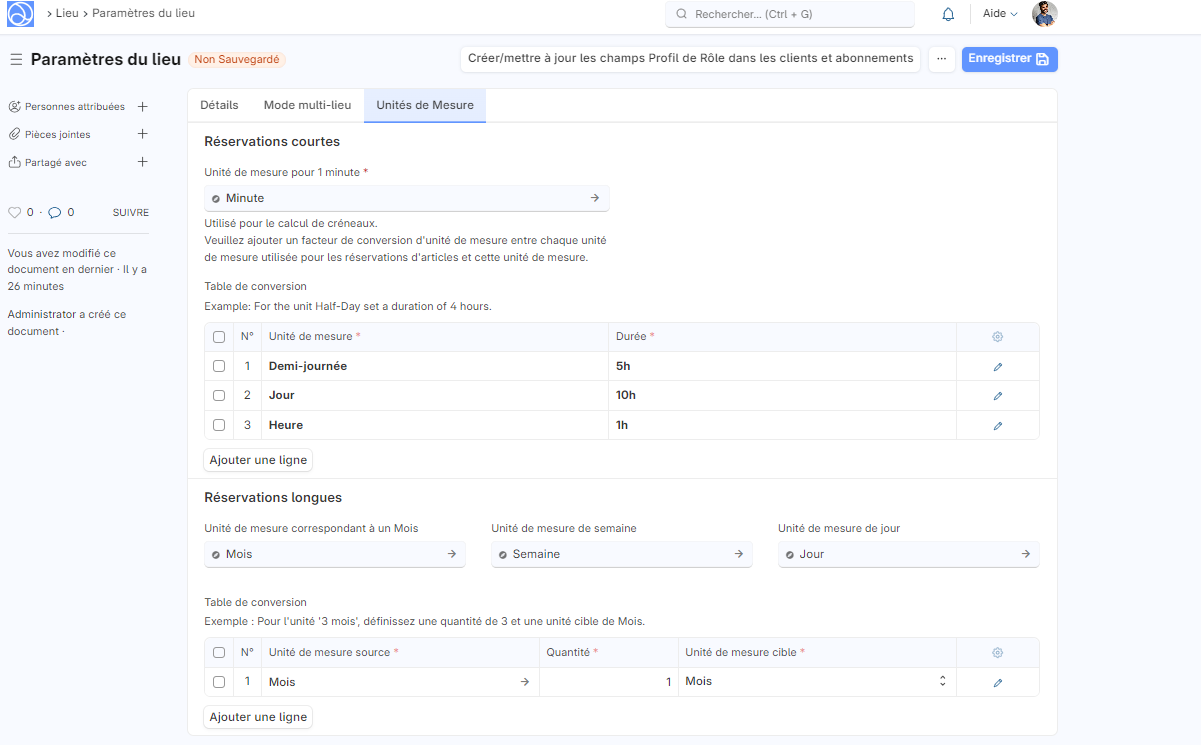The width and height of the screenshot is (1201, 745).
Task: Expand the Aide help menu
Action: click(1000, 14)
